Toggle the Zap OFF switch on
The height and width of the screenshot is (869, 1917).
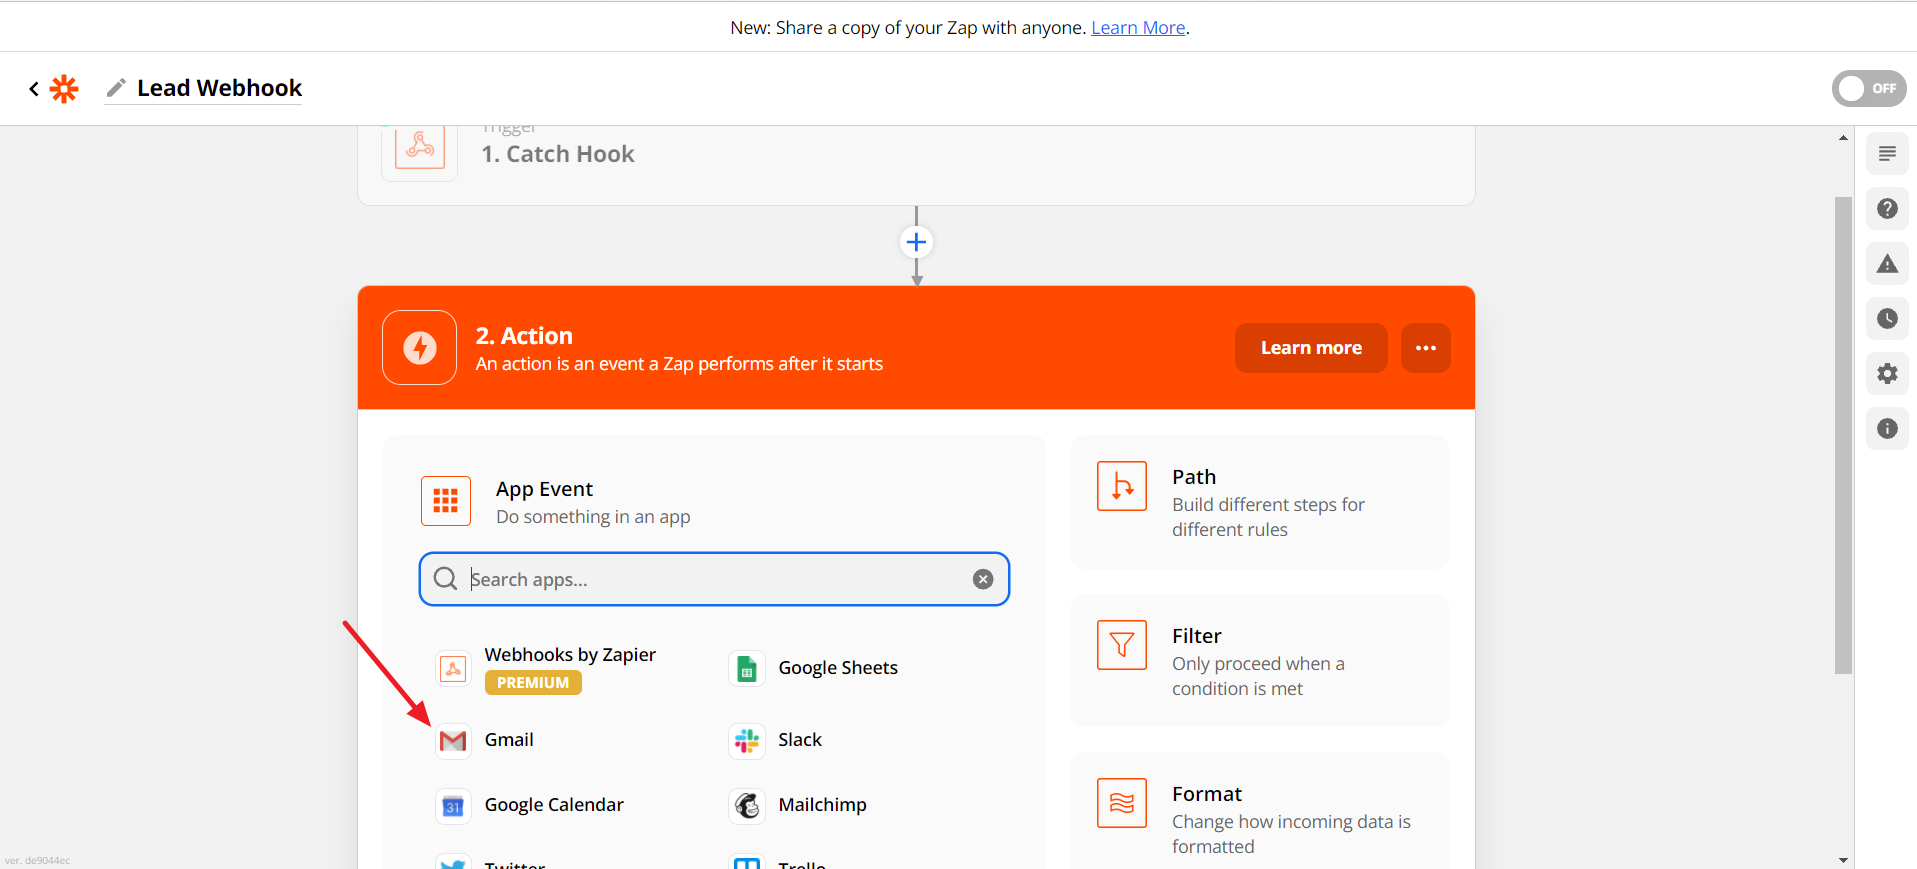(1869, 88)
